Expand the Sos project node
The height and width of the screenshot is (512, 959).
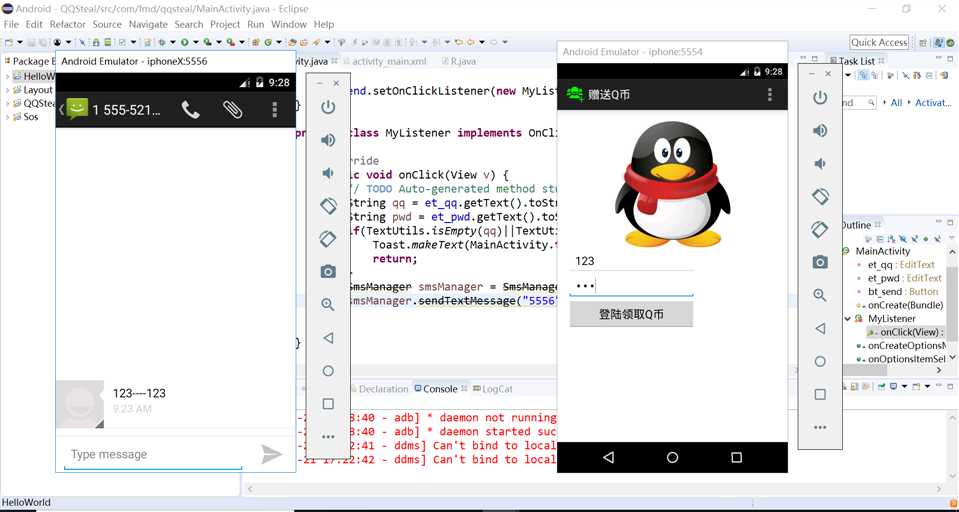coord(7,117)
